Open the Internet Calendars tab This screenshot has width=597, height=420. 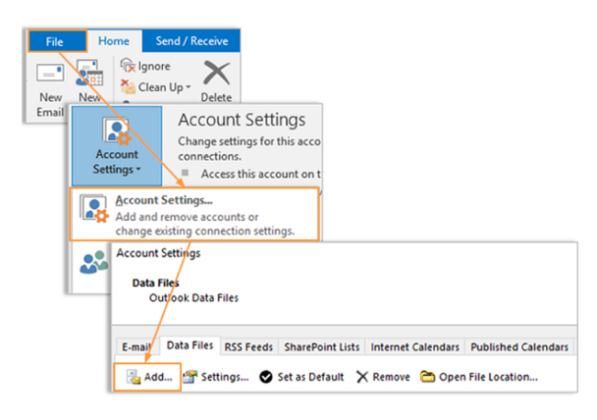[x=415, y=347]
